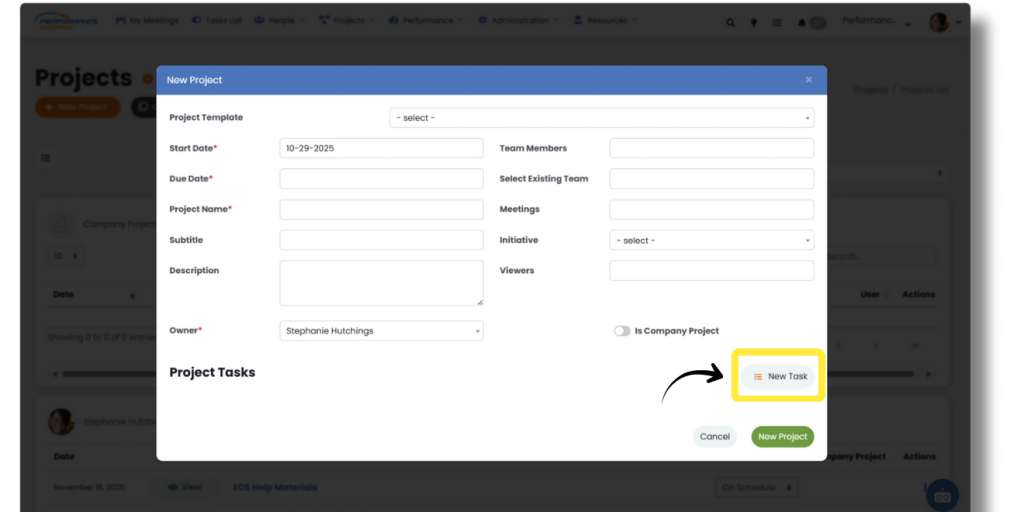
Task: Focus the Due Date input field
Action: [x=381, y=179]
